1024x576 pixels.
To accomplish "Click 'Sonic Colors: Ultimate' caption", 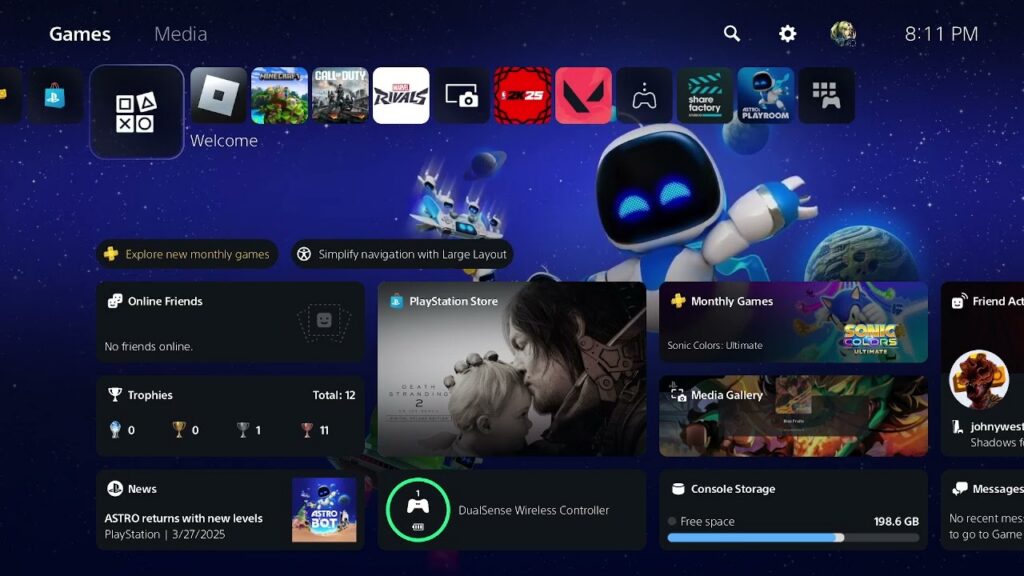I will click(714, 345).
